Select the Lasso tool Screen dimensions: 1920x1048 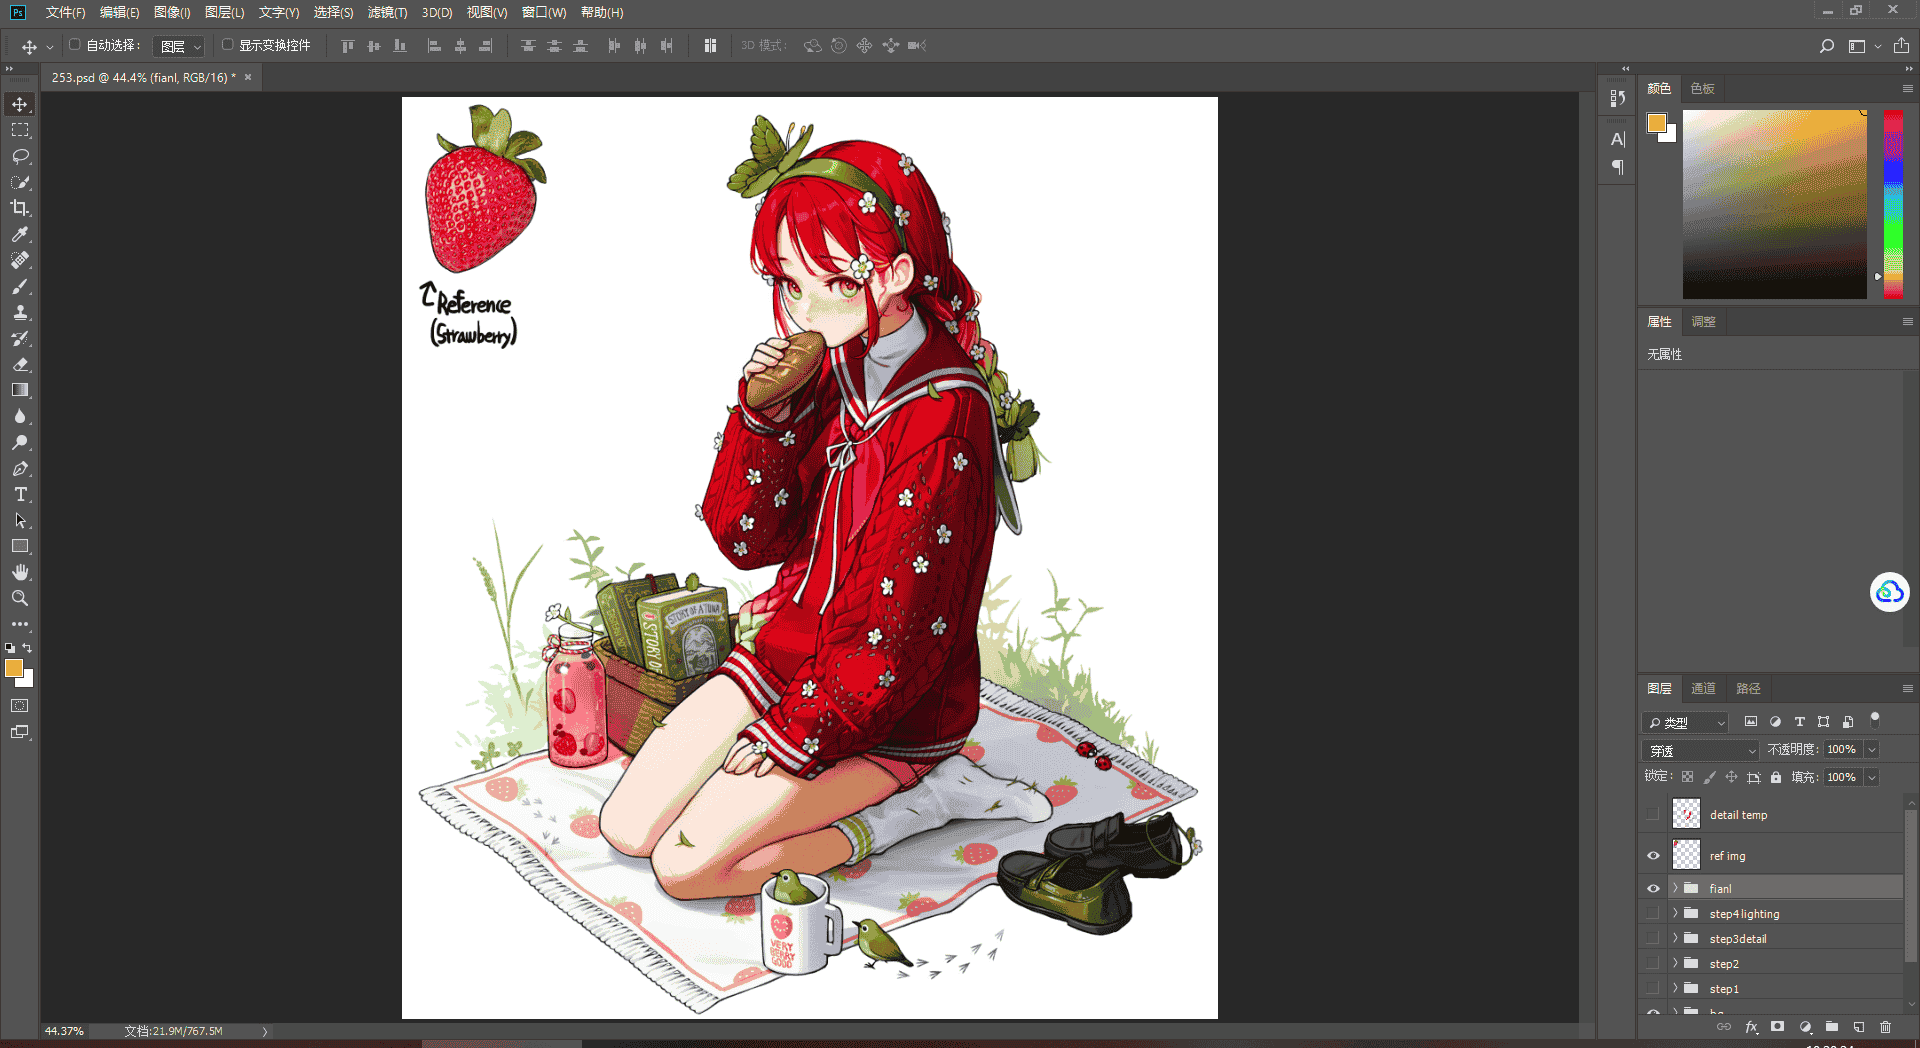(20, 156)
